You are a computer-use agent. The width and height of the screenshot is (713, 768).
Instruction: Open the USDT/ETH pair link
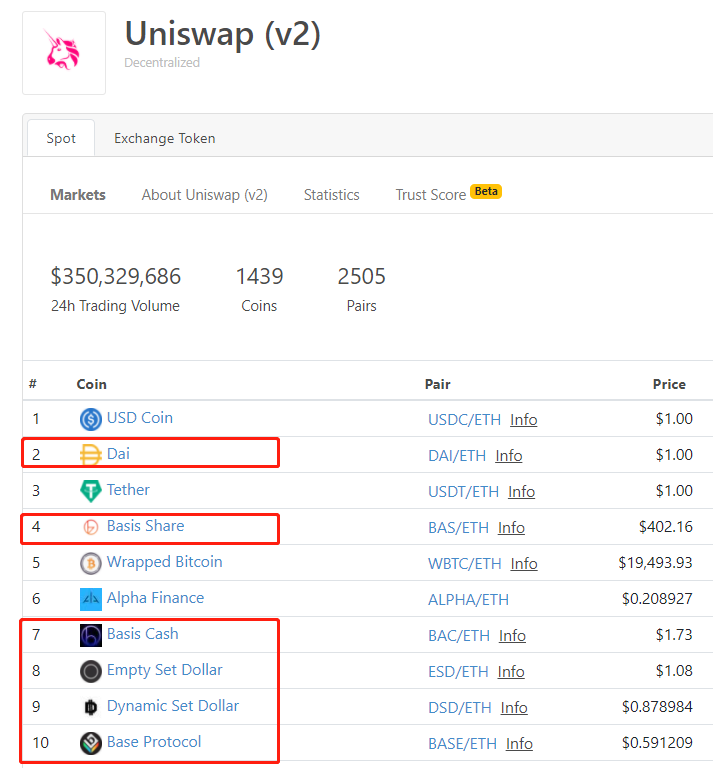pos(463,492)
